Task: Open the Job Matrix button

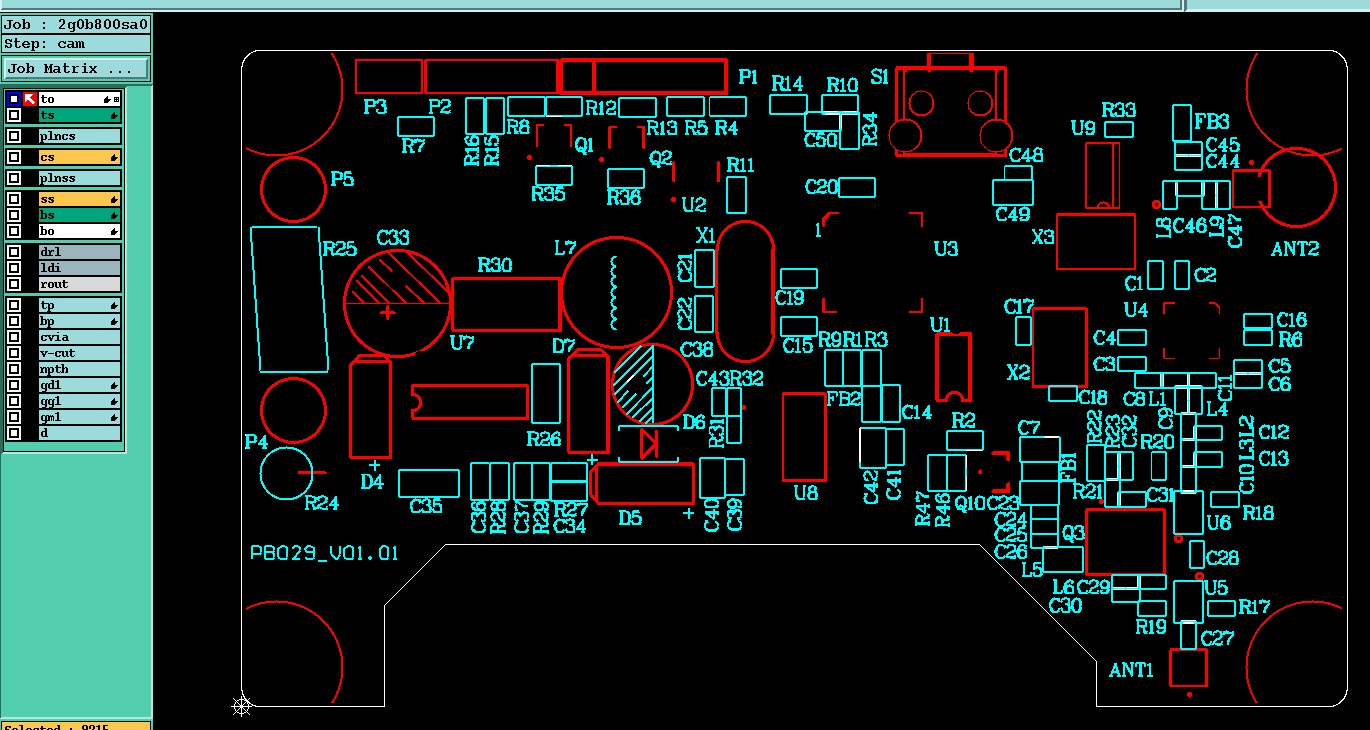Action: pos(76,69)
